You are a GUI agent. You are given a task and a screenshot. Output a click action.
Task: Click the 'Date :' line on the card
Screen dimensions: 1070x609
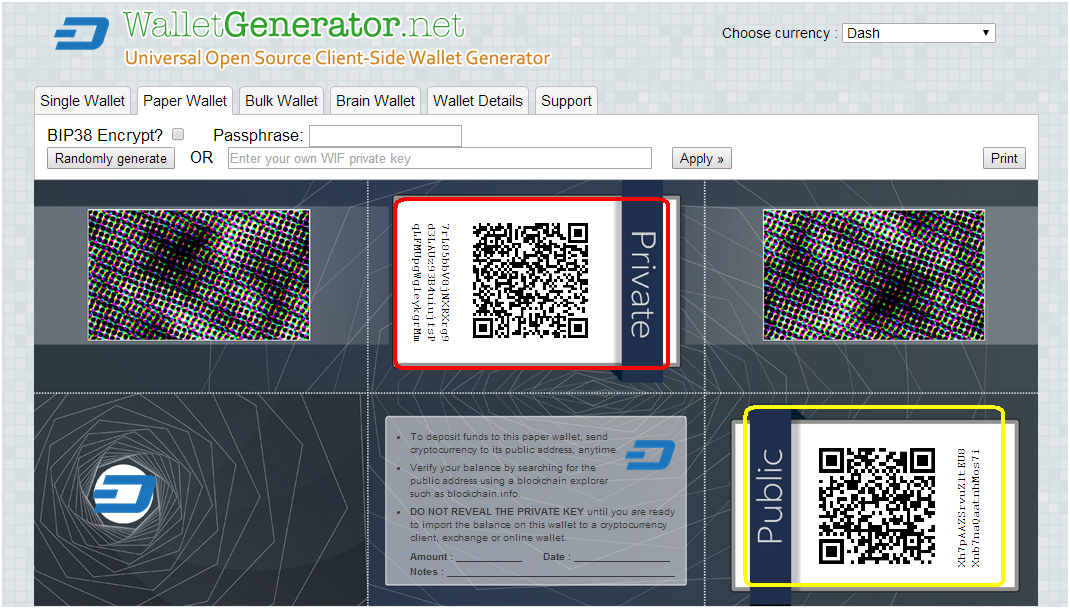[x=607, y=557]
